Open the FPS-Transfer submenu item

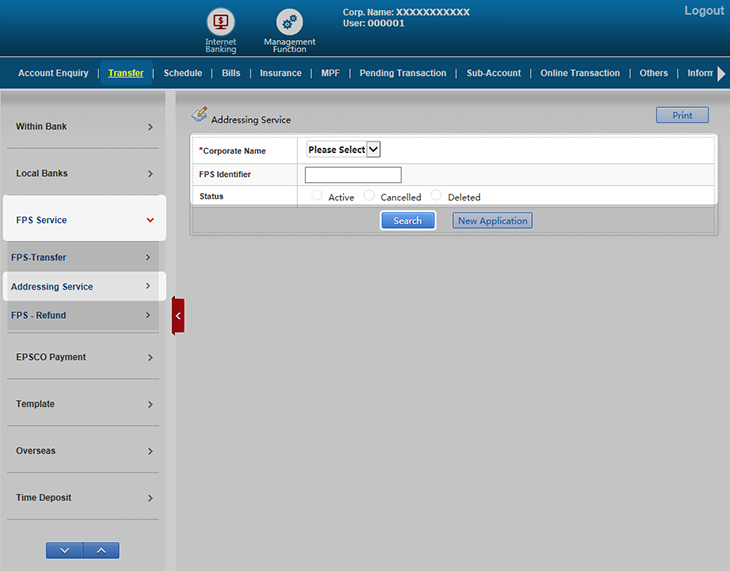[83, 257]
